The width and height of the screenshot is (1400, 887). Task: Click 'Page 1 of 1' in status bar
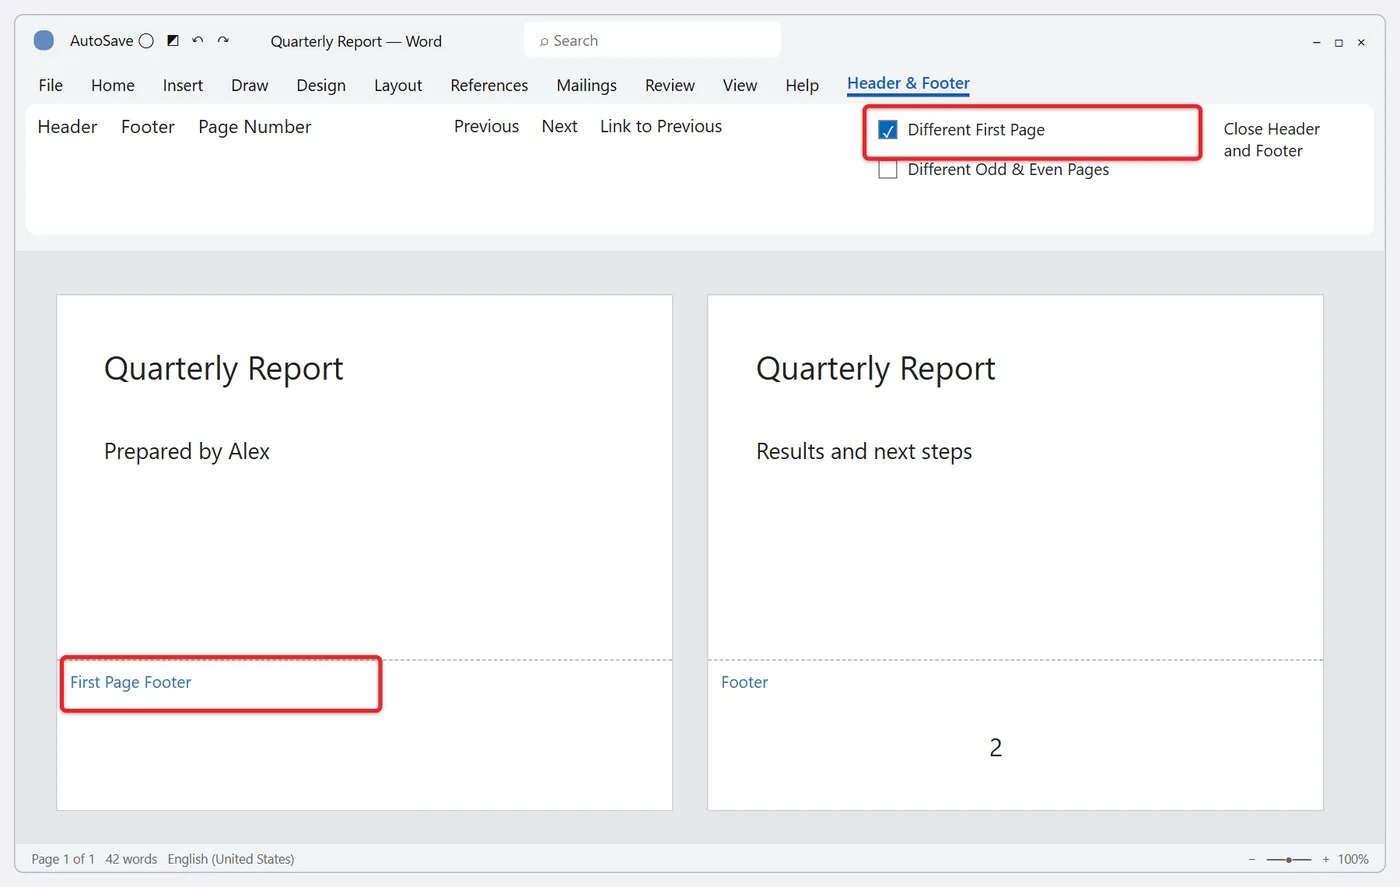(63, 859)
